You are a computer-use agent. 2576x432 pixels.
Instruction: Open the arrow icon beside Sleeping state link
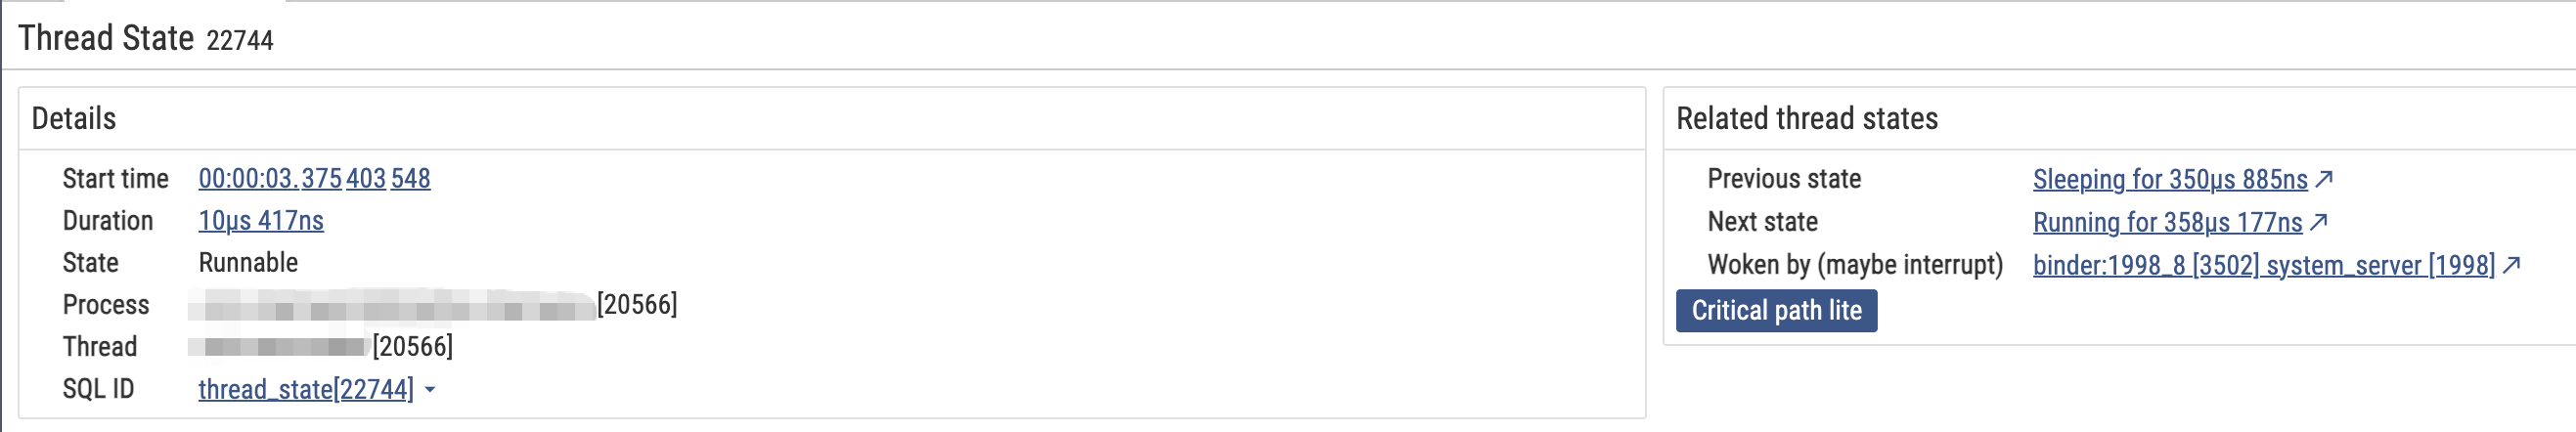click(2324, 179)
